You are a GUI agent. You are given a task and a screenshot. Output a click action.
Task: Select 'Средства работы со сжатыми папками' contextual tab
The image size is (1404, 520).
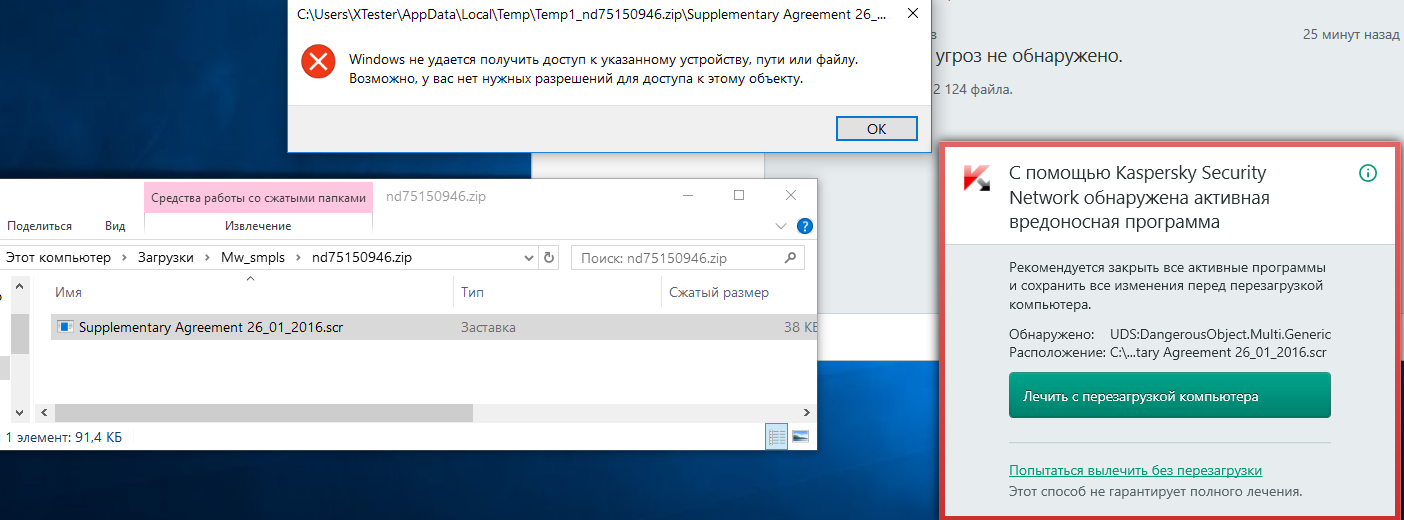pos(258,198)
